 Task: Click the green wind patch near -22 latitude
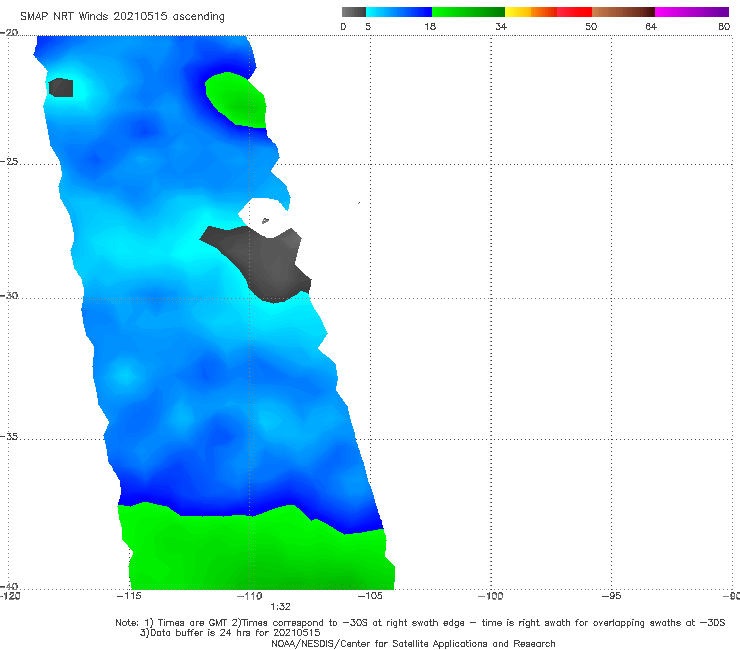tap(238, 99)
